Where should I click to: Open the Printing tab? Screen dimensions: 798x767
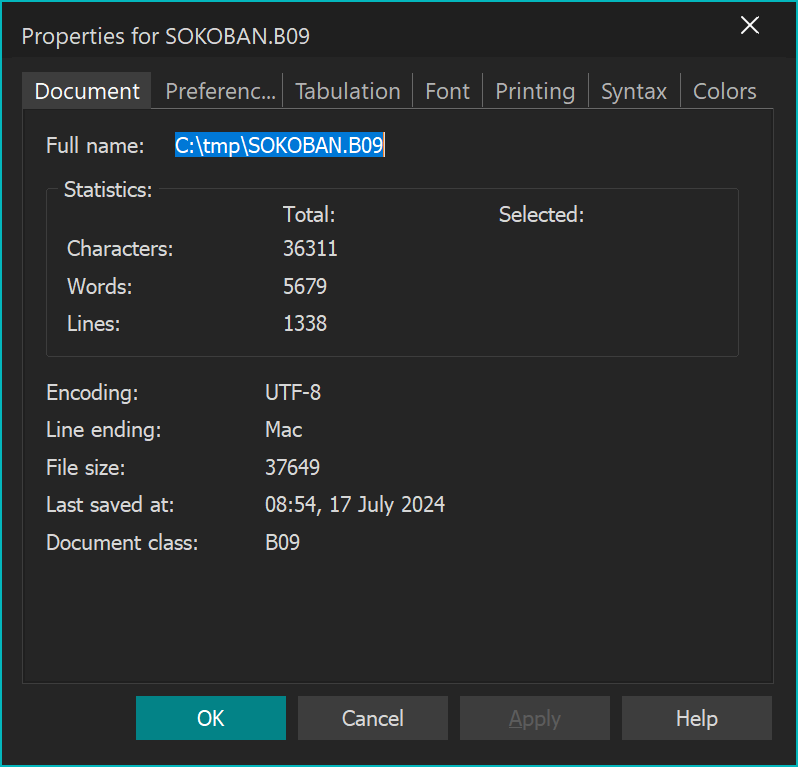point(535,91)
